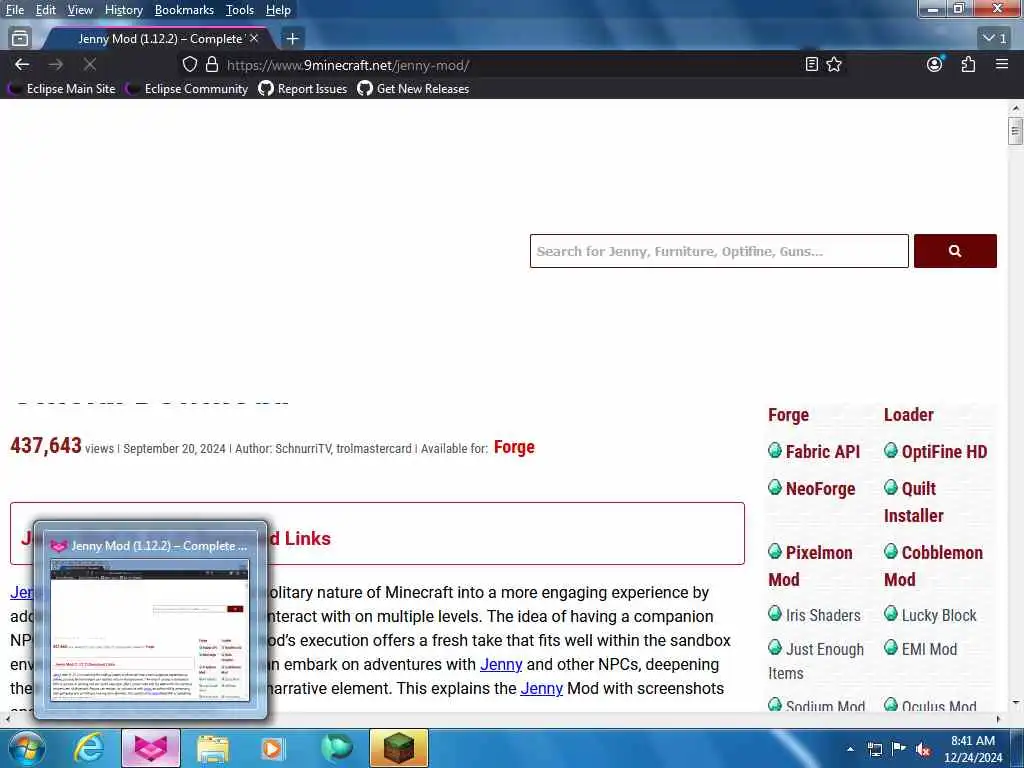
Task: Open the hamburger application menu
Action: [x=1002, y=64]
